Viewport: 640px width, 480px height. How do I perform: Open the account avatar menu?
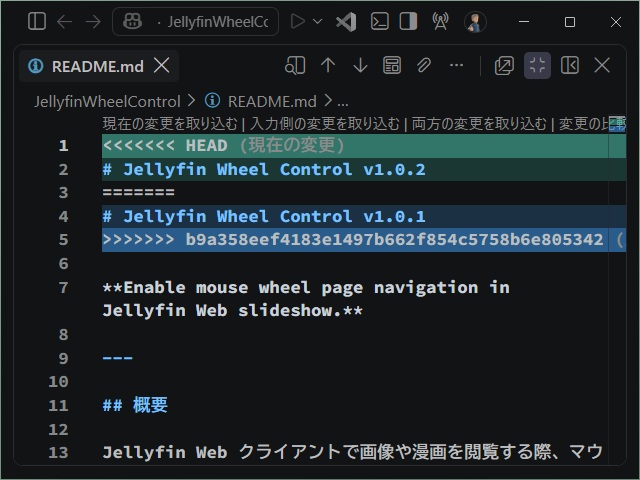pos(475,22)
